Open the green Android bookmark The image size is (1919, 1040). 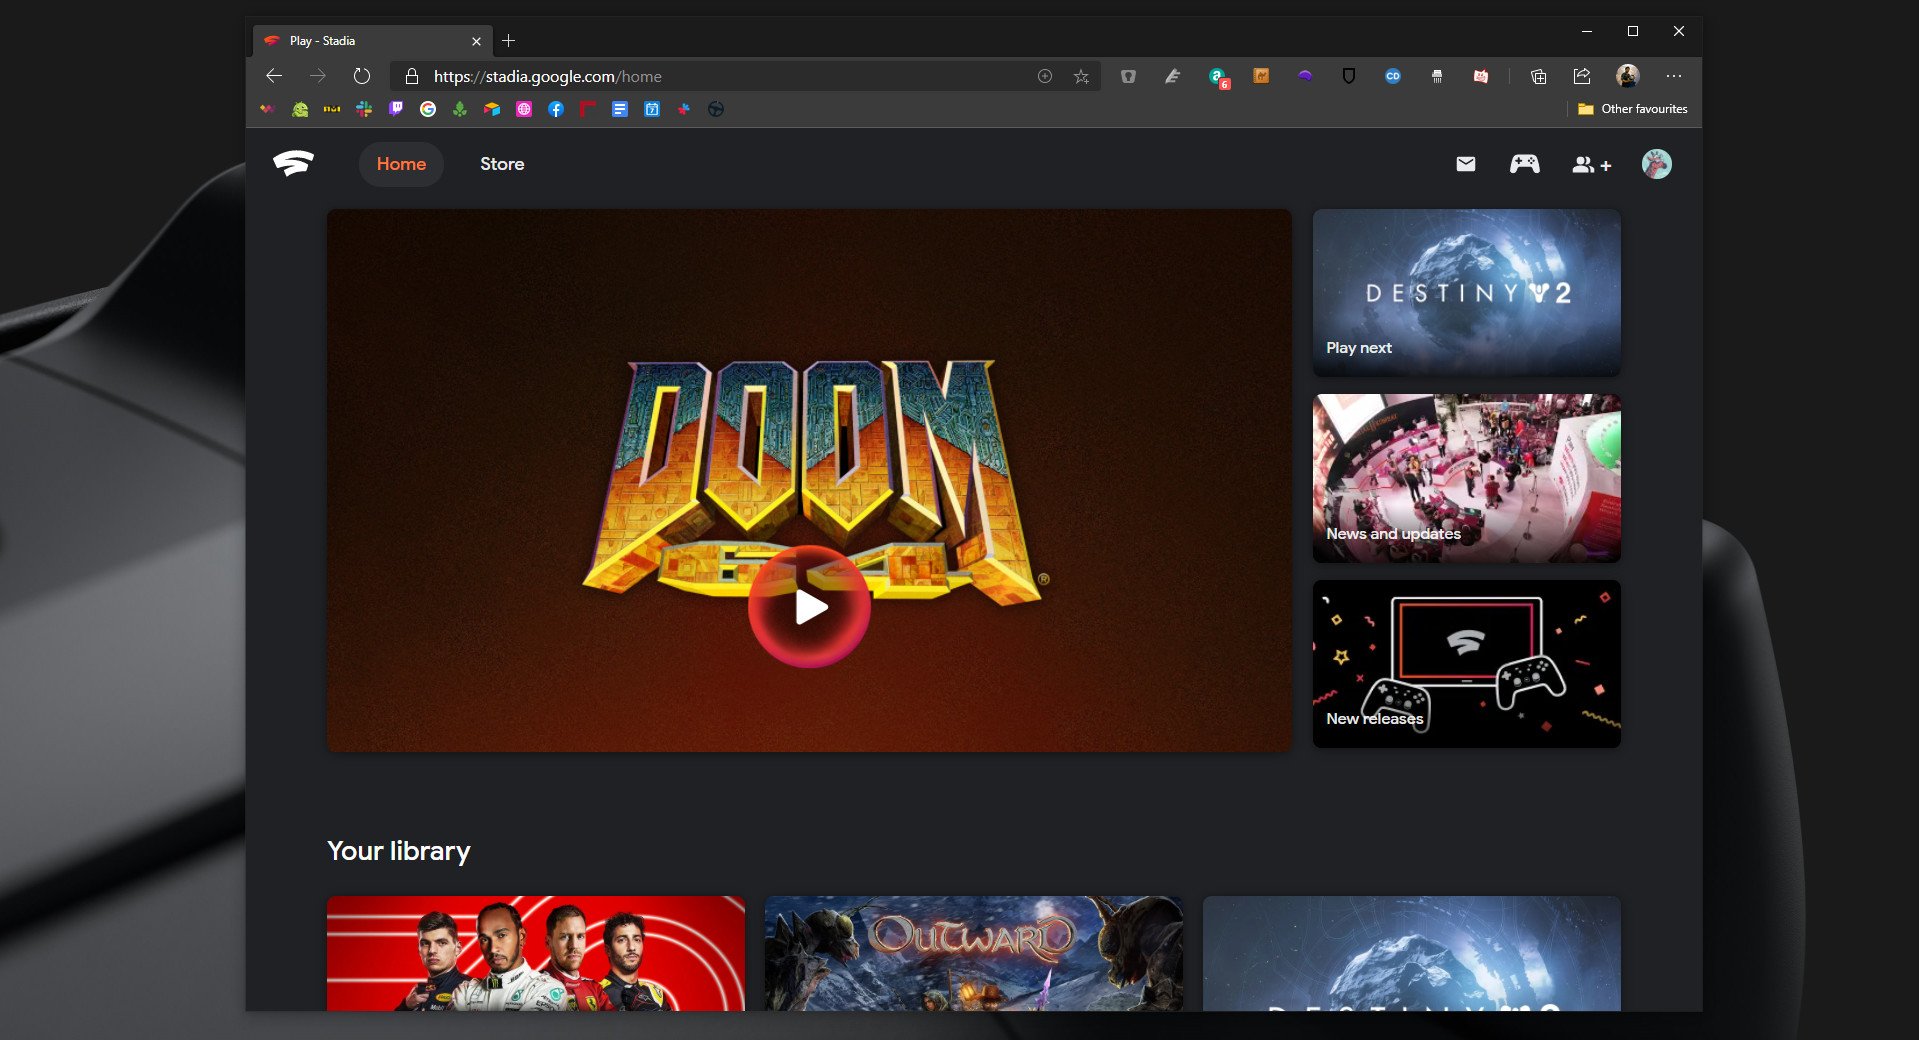(x=300, y=109)
